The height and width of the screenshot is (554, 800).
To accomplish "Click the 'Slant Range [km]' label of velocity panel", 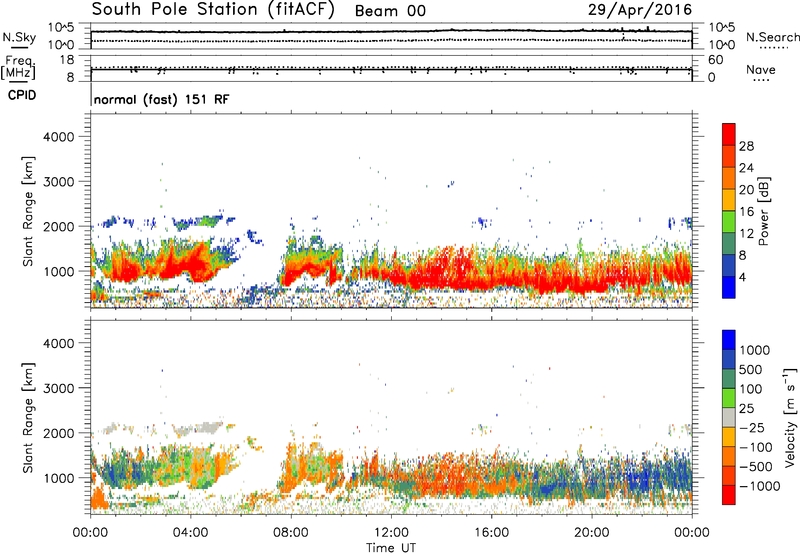I will [x=28, y=418].
